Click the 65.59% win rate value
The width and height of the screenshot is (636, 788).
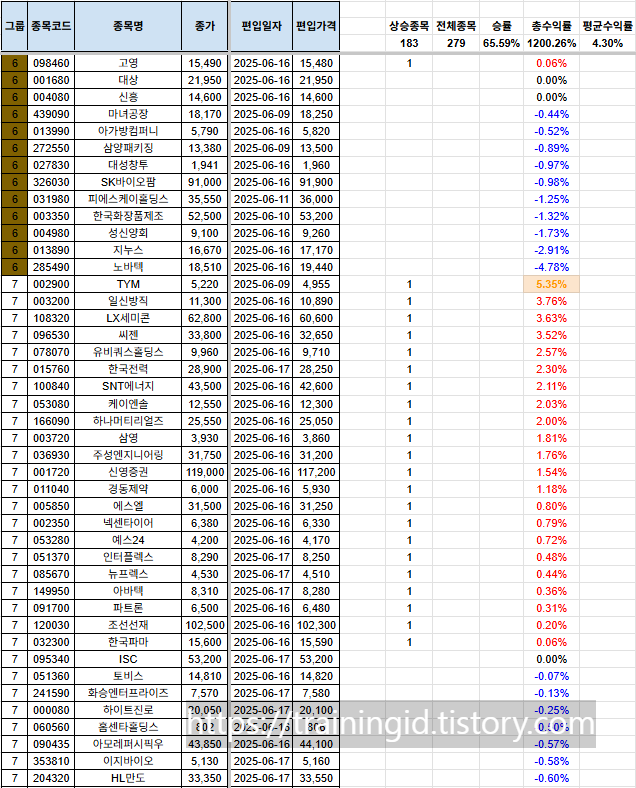click(x=501, y=43)
